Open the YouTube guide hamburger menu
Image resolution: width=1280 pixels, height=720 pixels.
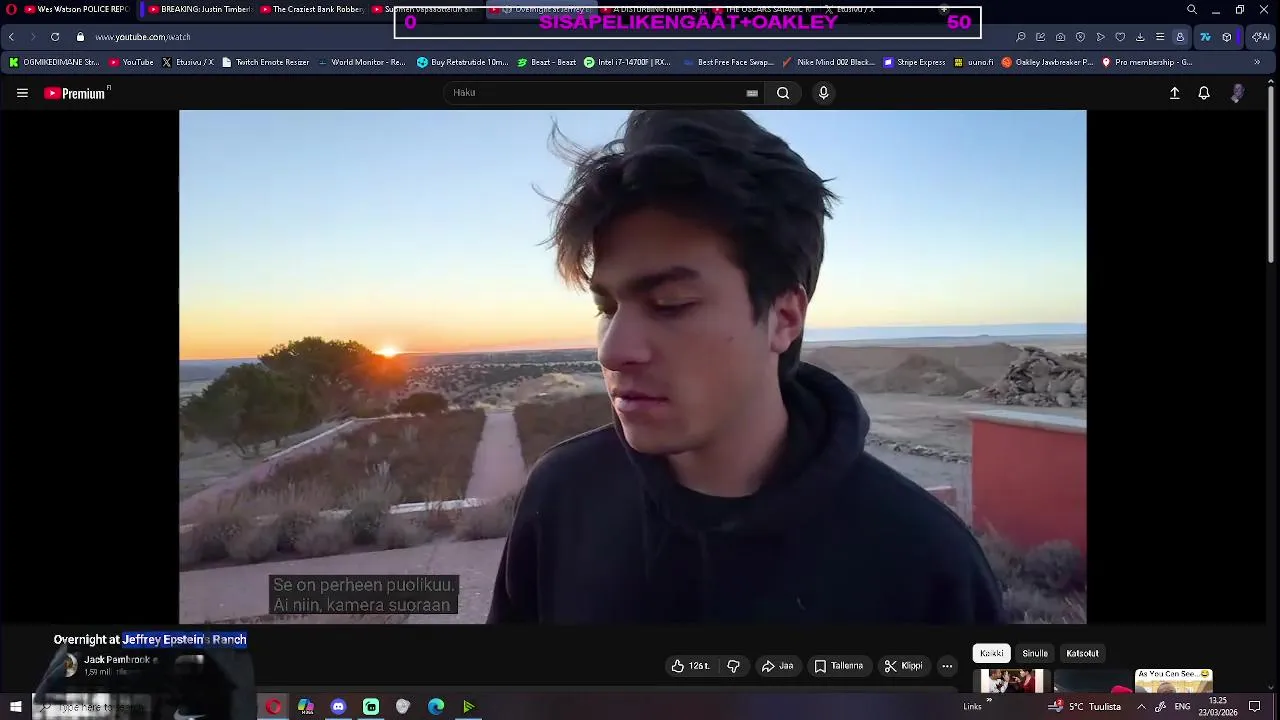22,93
